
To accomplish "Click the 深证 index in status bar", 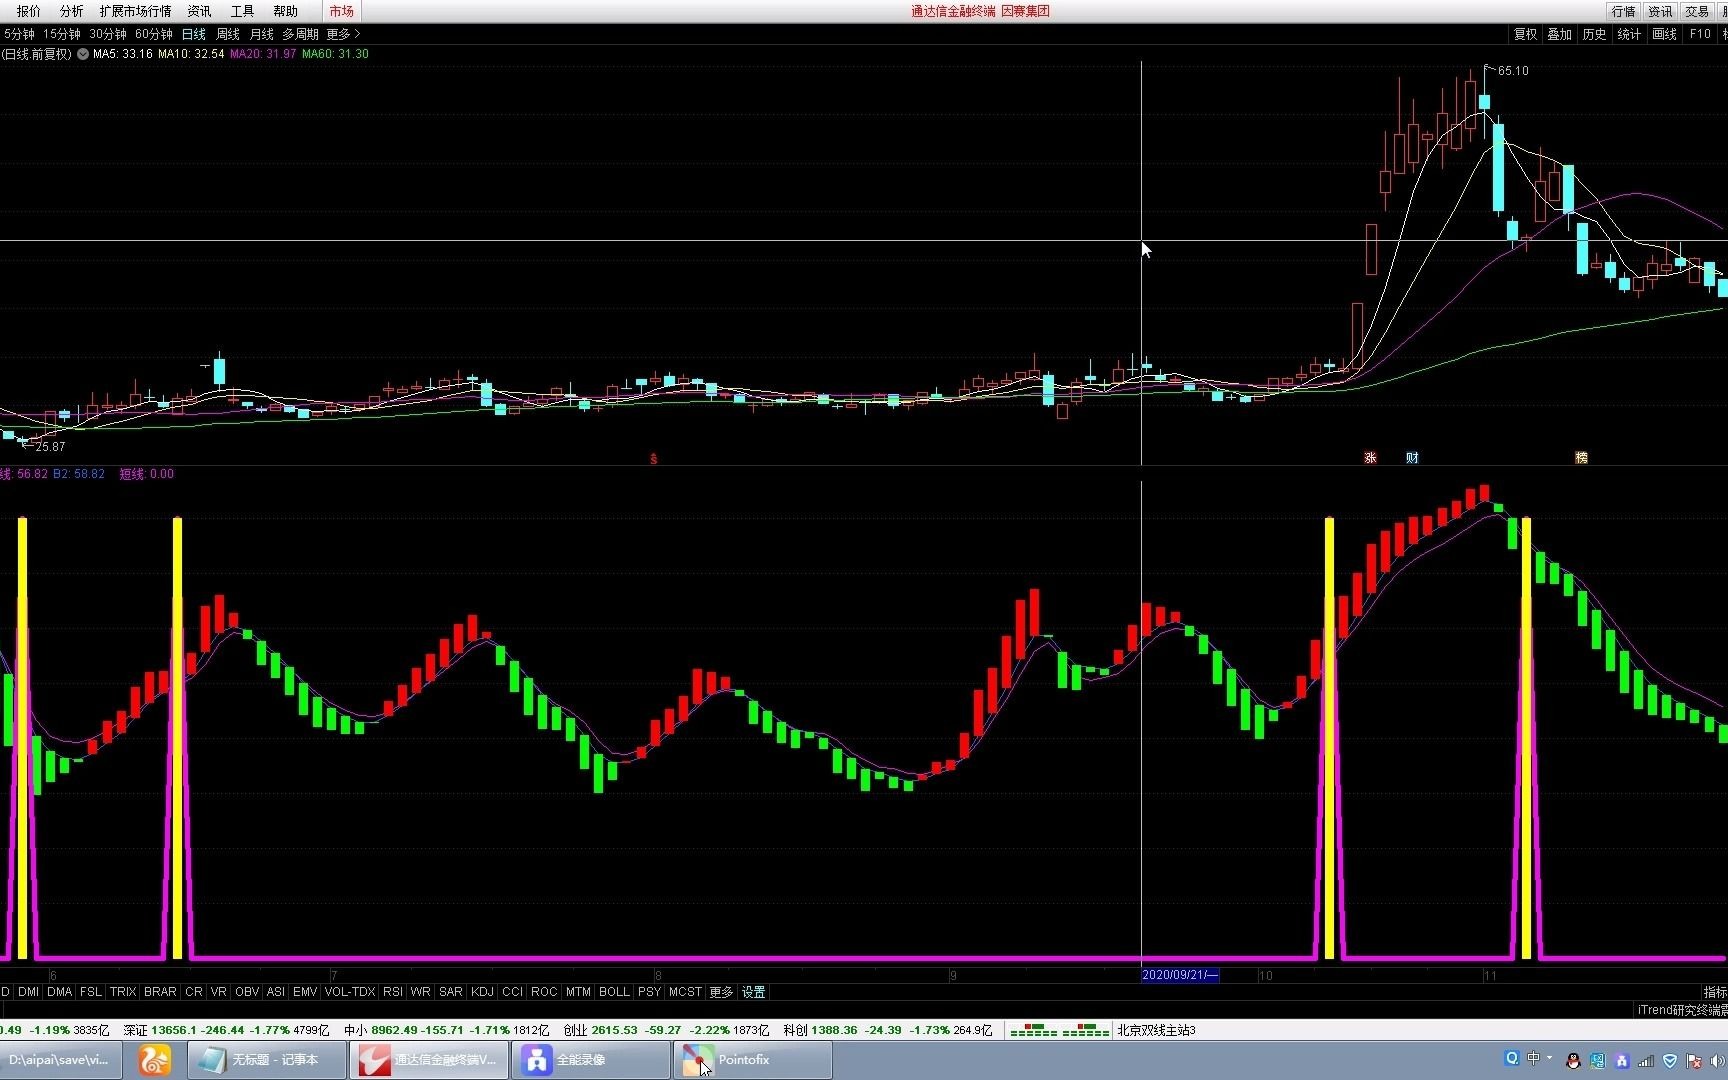I will click(x=226, y=1030).
